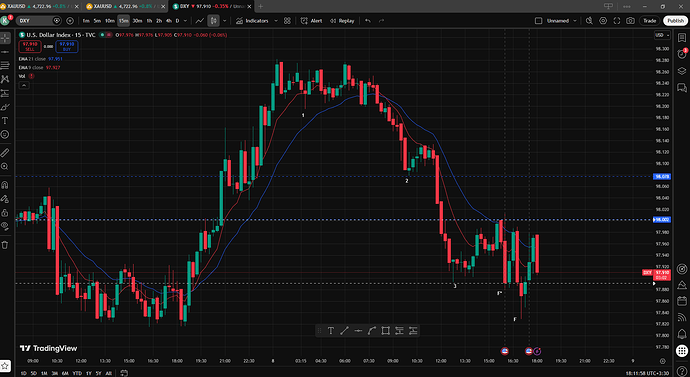
Task: Open the forecasting and measurement tools
Action: click(5, 93)
